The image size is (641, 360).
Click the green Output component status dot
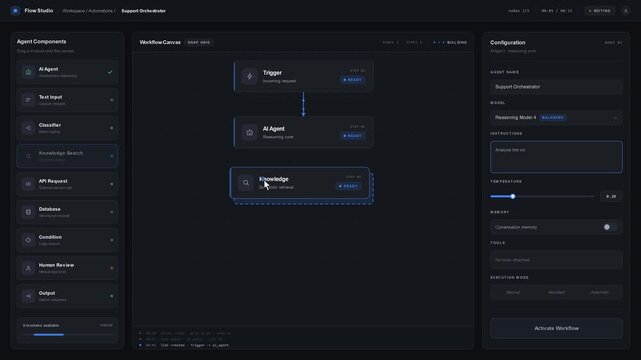(x=112, y=296)
